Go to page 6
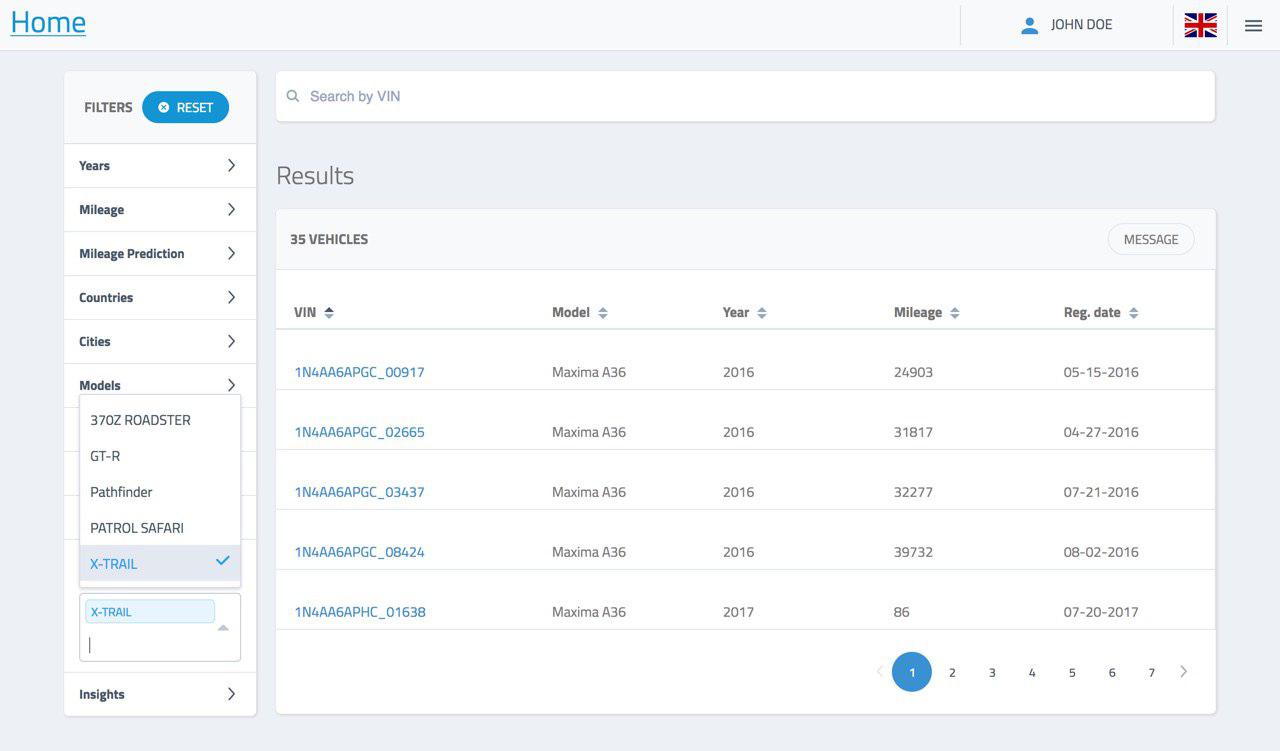 click(1112, 672)
